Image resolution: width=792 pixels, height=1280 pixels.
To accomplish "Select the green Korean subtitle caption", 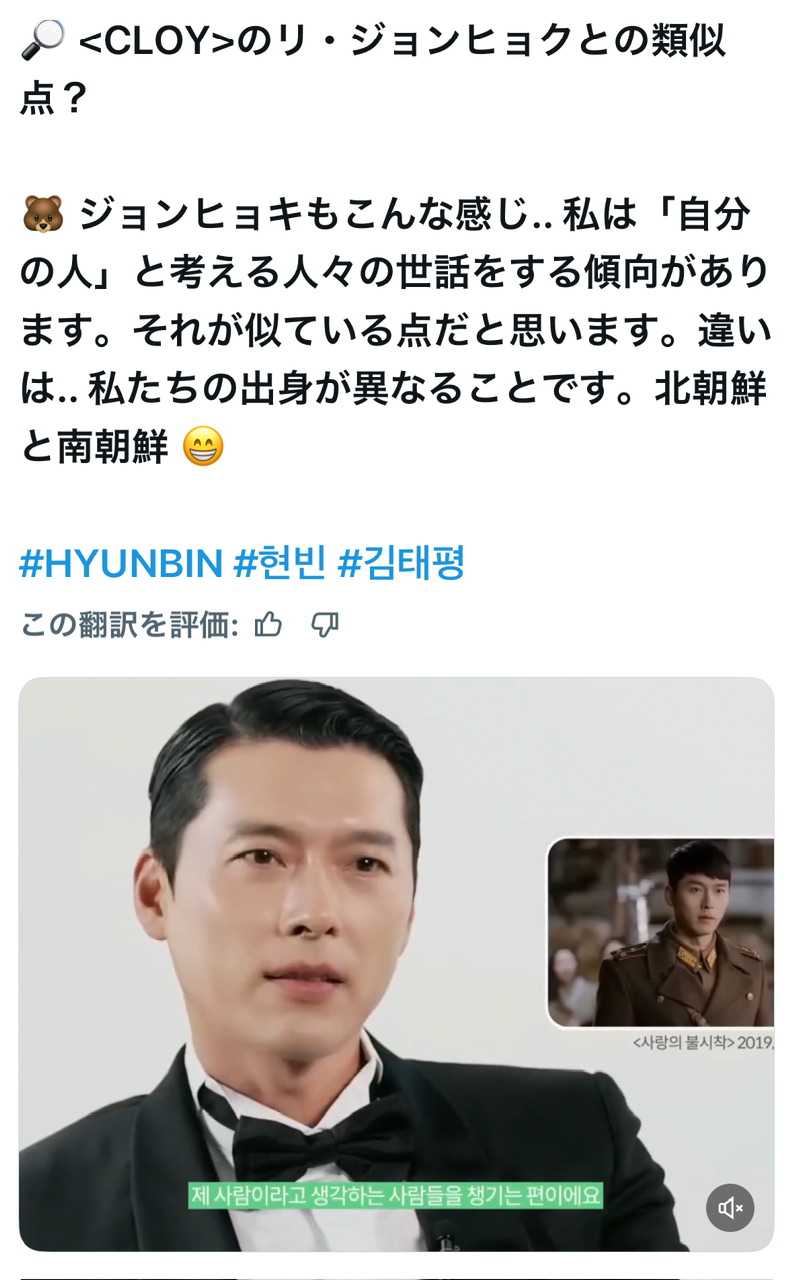I will (396, 1195).
